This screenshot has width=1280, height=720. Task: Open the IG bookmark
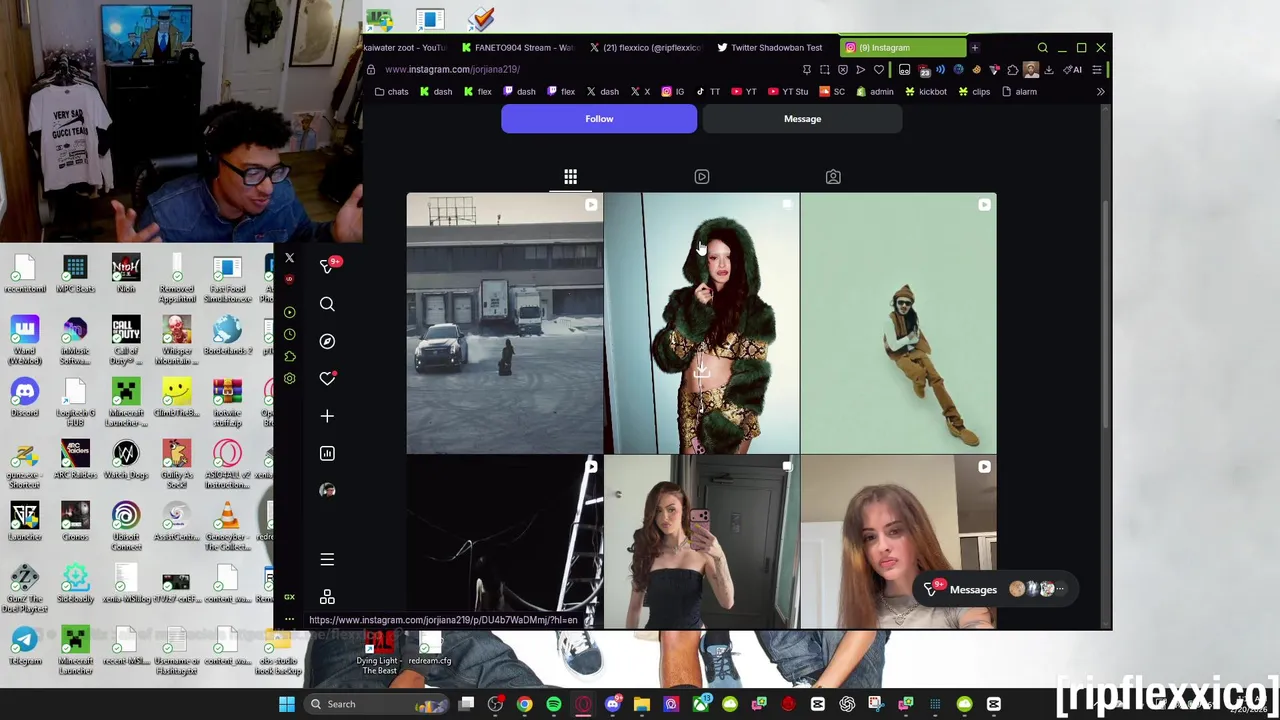coord(672,92)
